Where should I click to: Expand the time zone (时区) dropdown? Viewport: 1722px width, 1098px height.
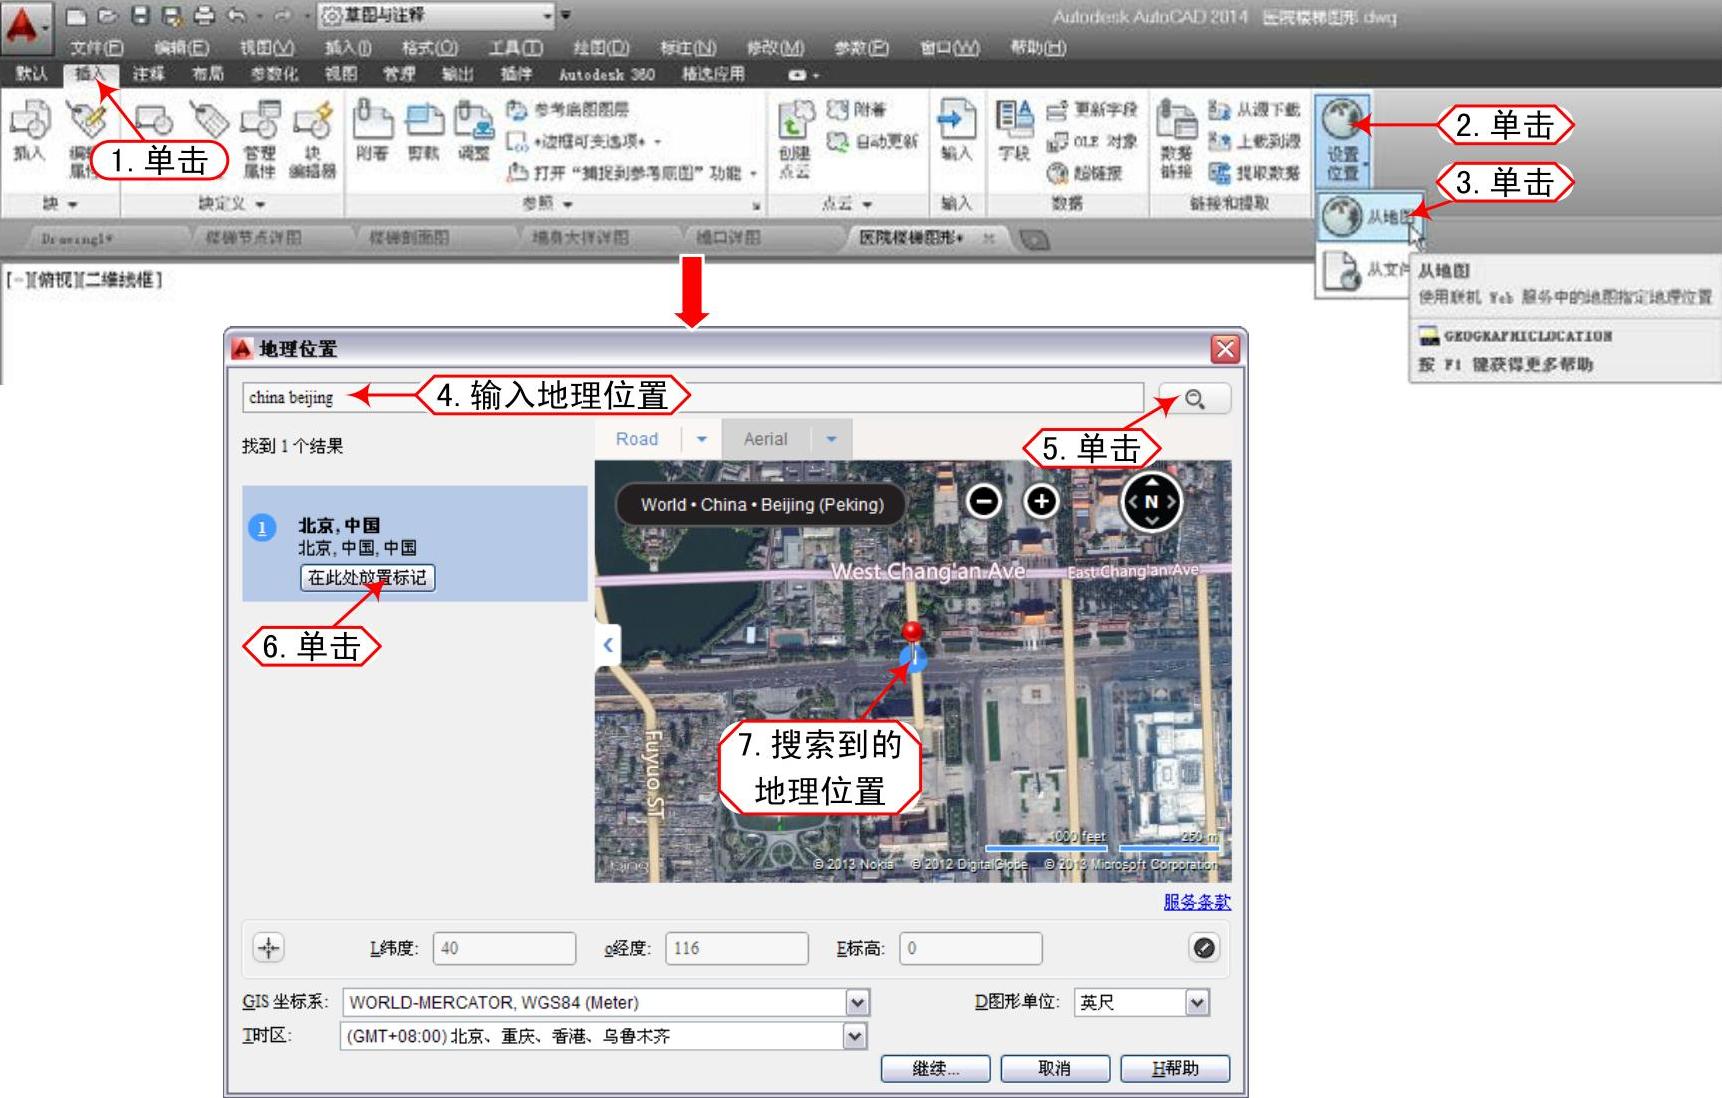coord(855,1036)
